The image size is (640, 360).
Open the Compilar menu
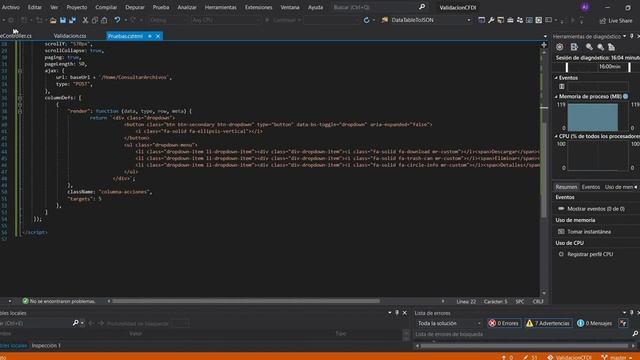click(106, 7)
